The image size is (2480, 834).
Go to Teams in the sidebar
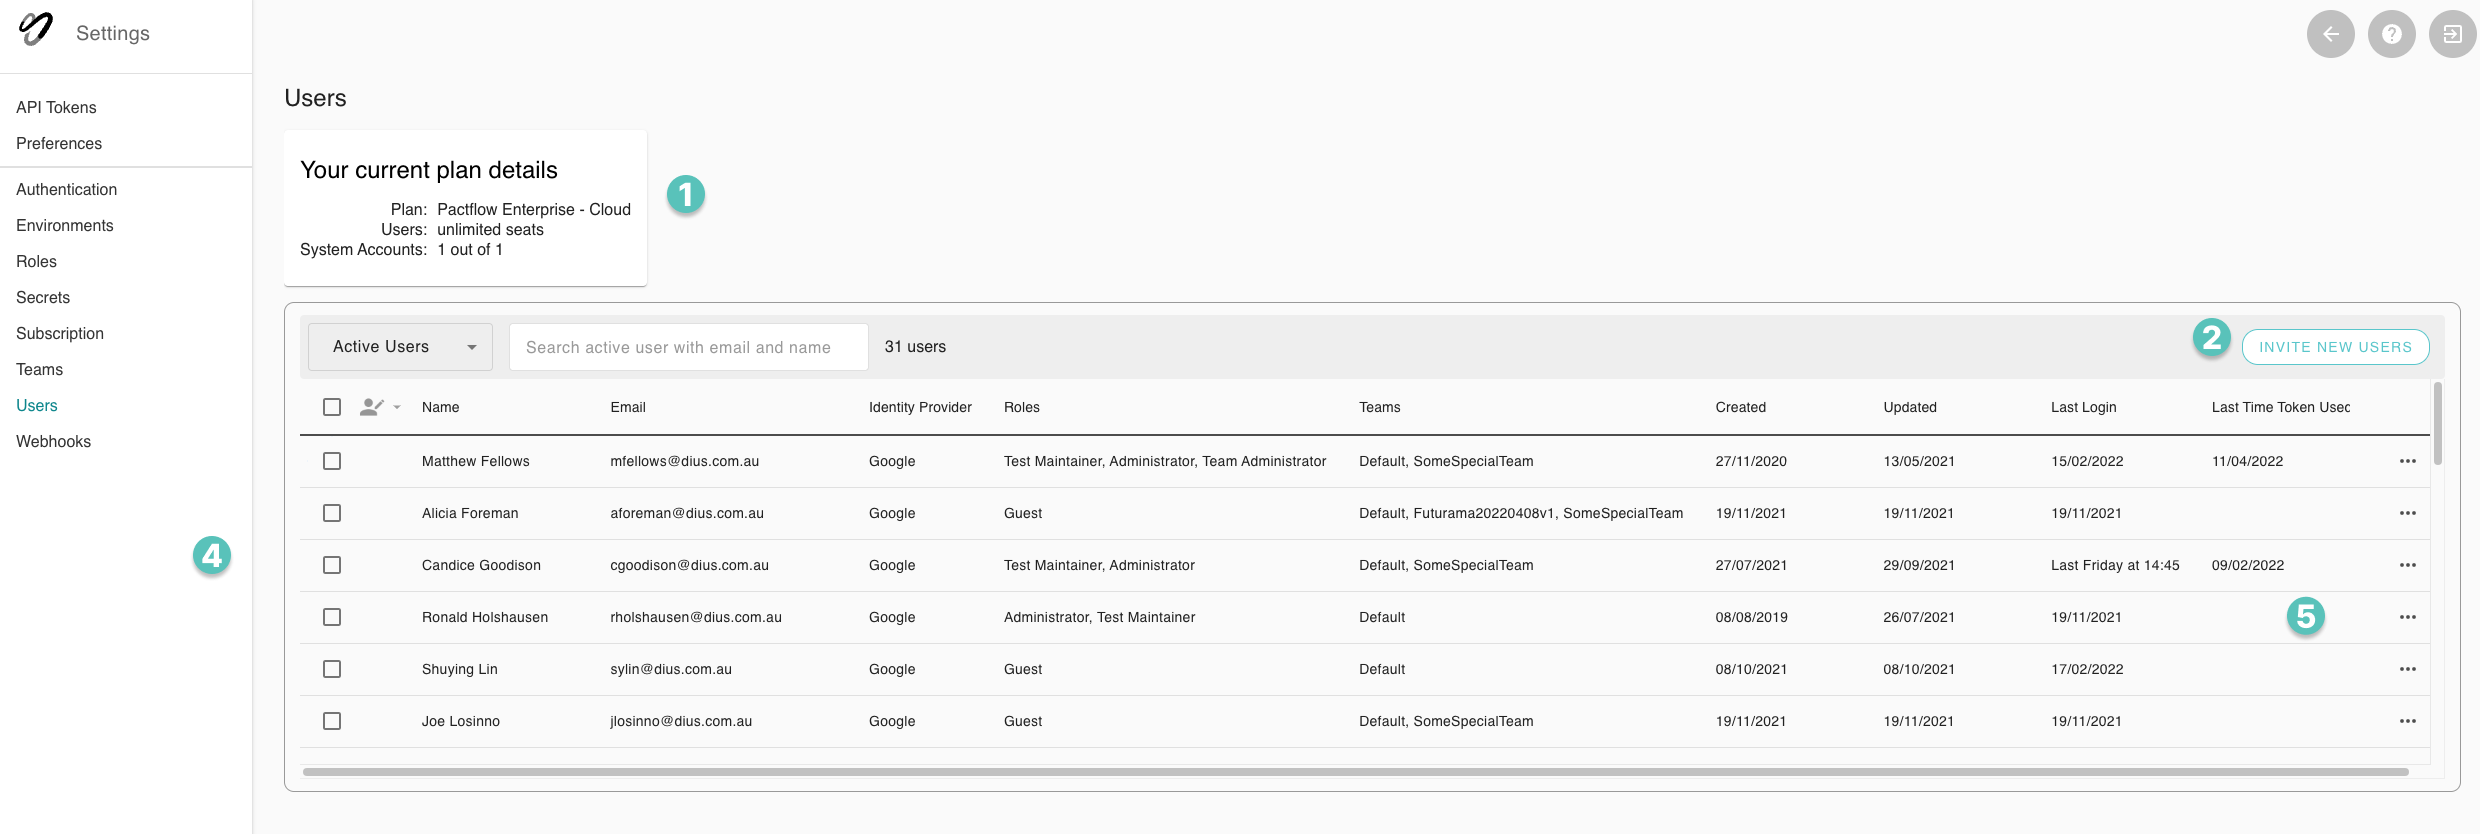point(40,369)
